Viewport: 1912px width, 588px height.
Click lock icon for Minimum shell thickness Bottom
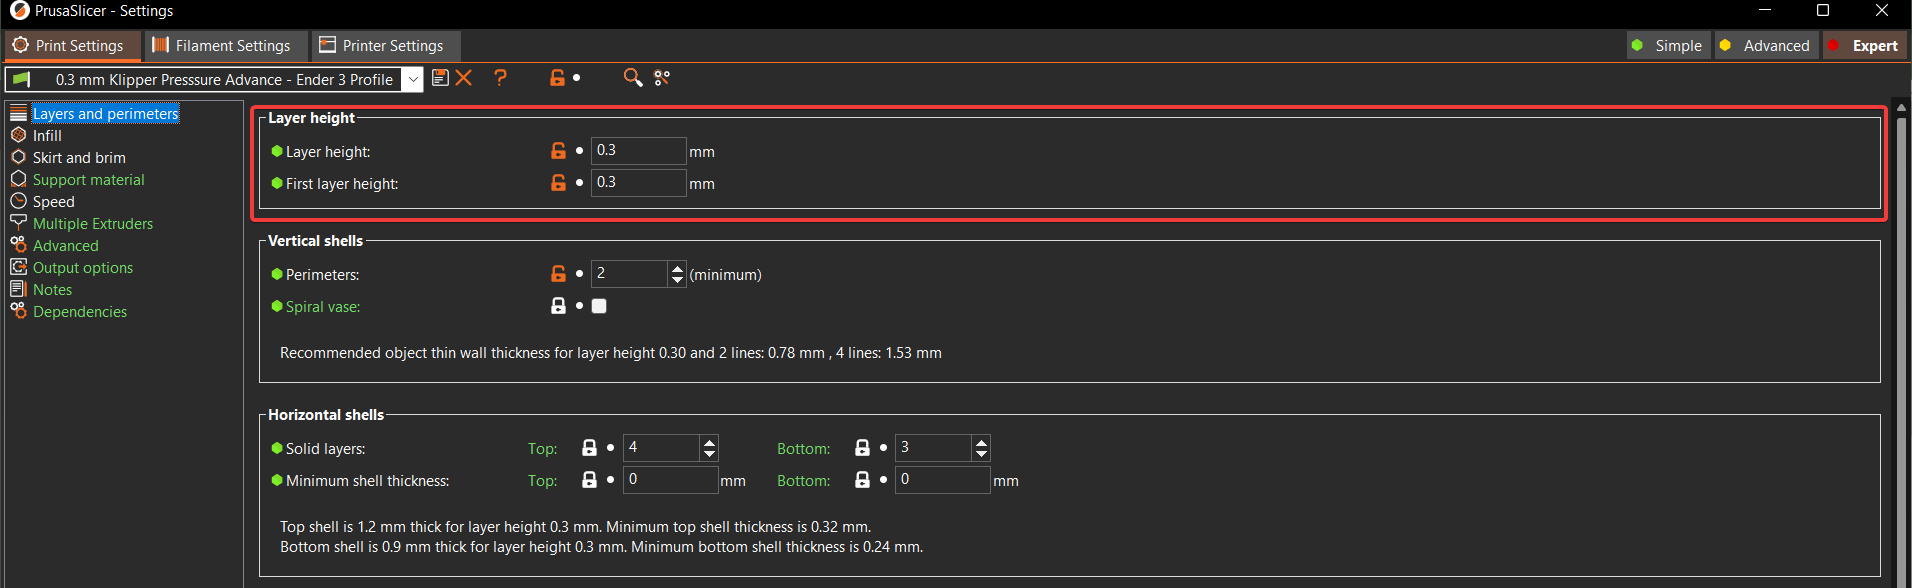click(x=862, y=480)
